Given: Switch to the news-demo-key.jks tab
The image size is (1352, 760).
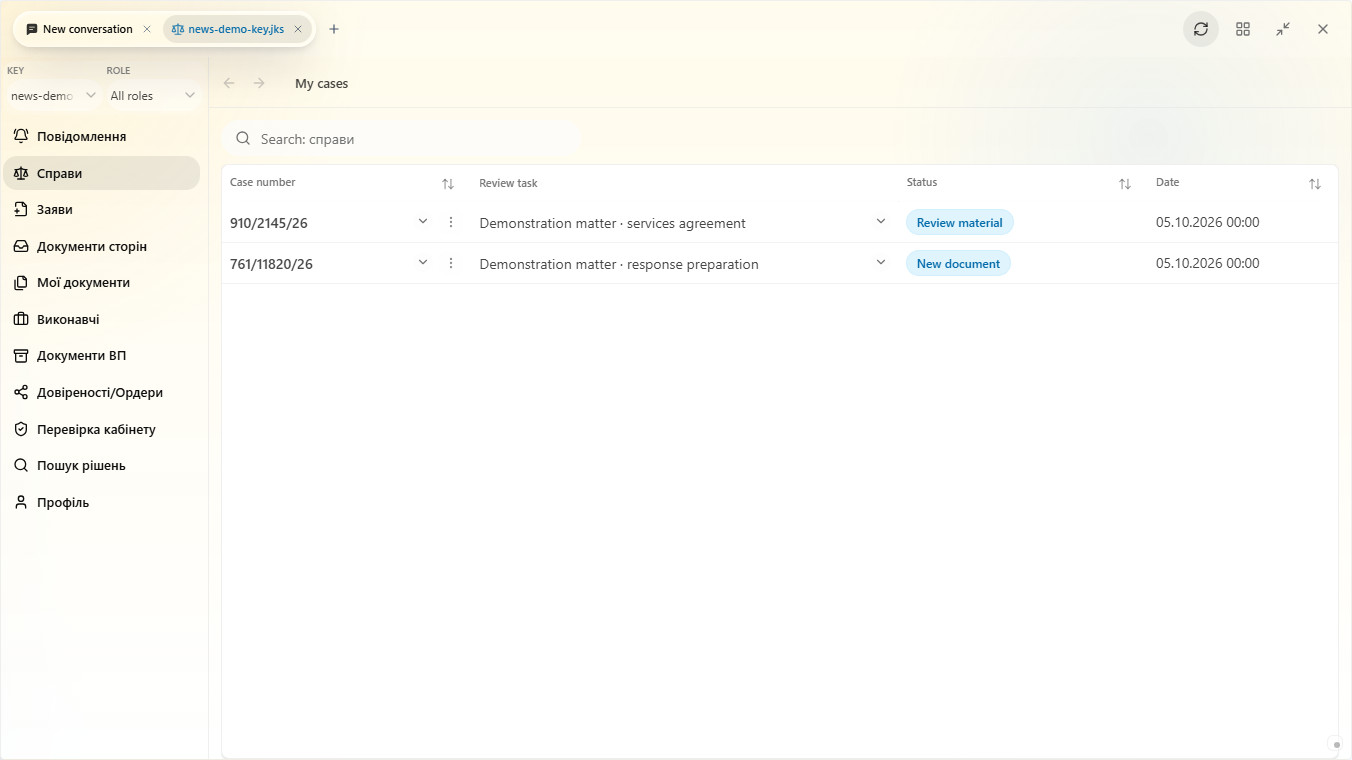Looking at the screenshot, I should [237, 29].
